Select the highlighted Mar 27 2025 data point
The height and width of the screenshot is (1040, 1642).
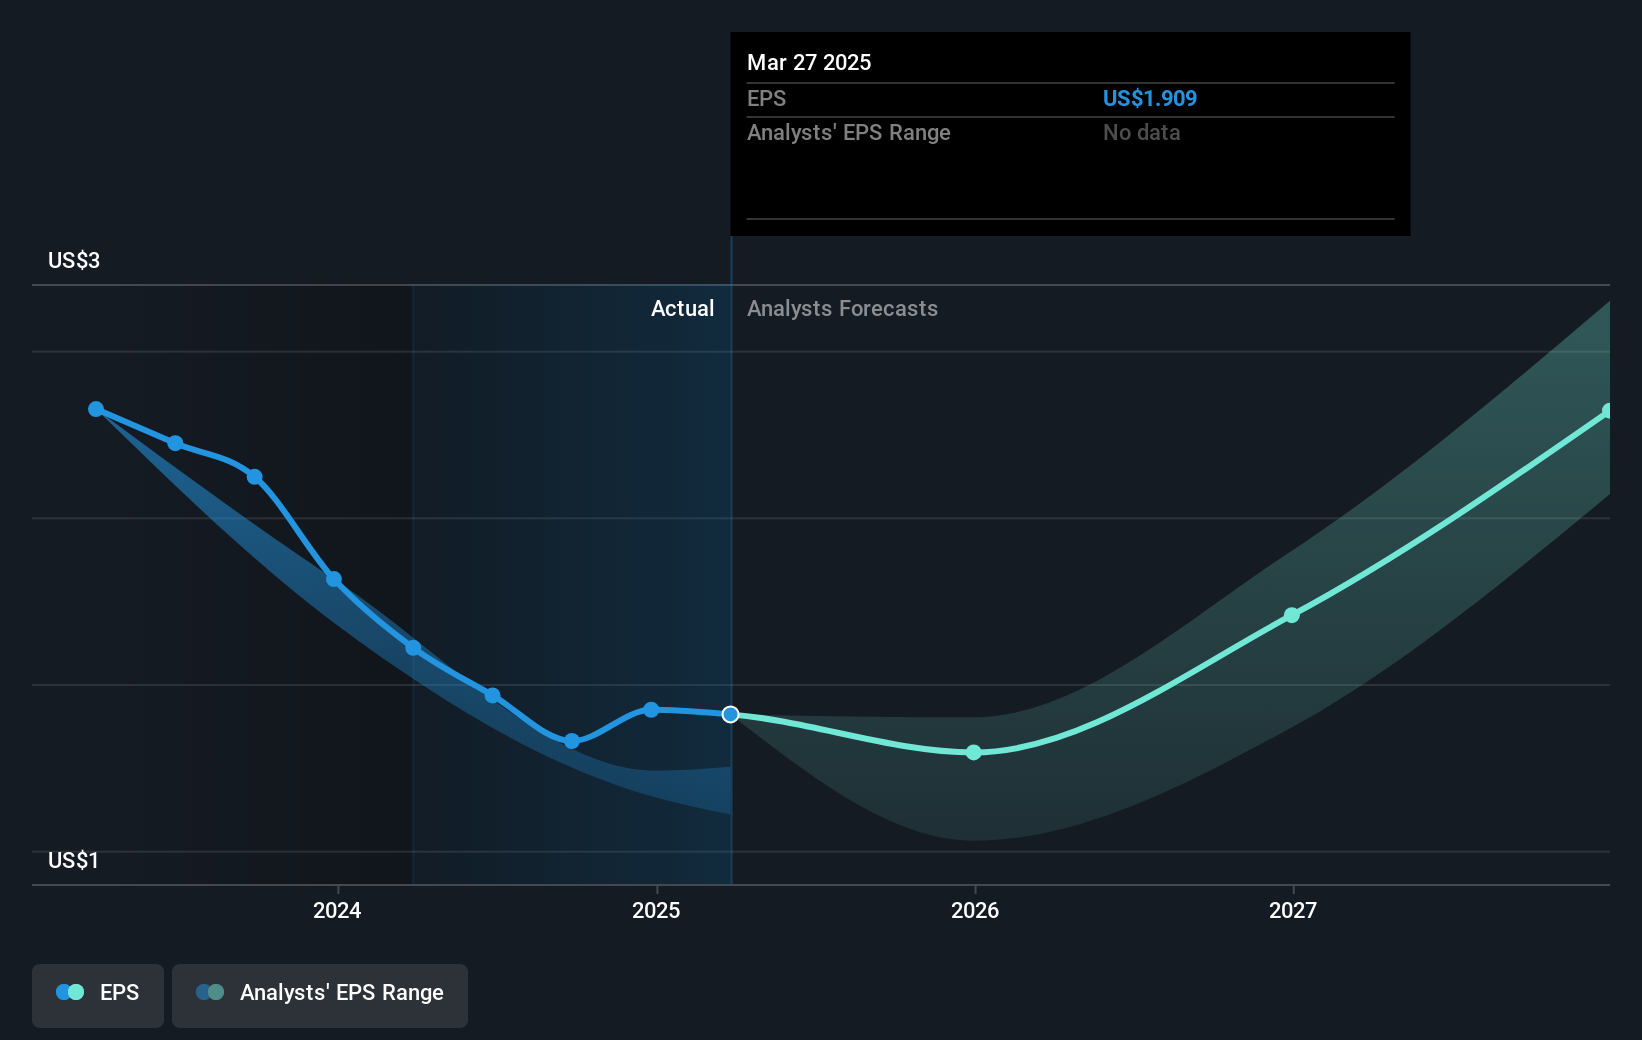731,714
